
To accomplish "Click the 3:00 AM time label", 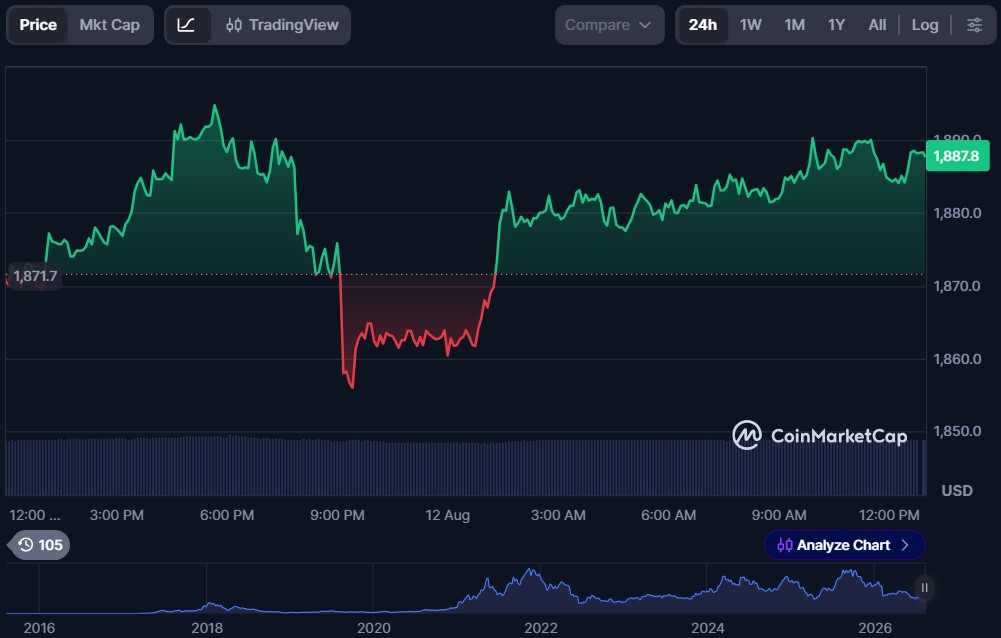I will [x=558, y=515].
